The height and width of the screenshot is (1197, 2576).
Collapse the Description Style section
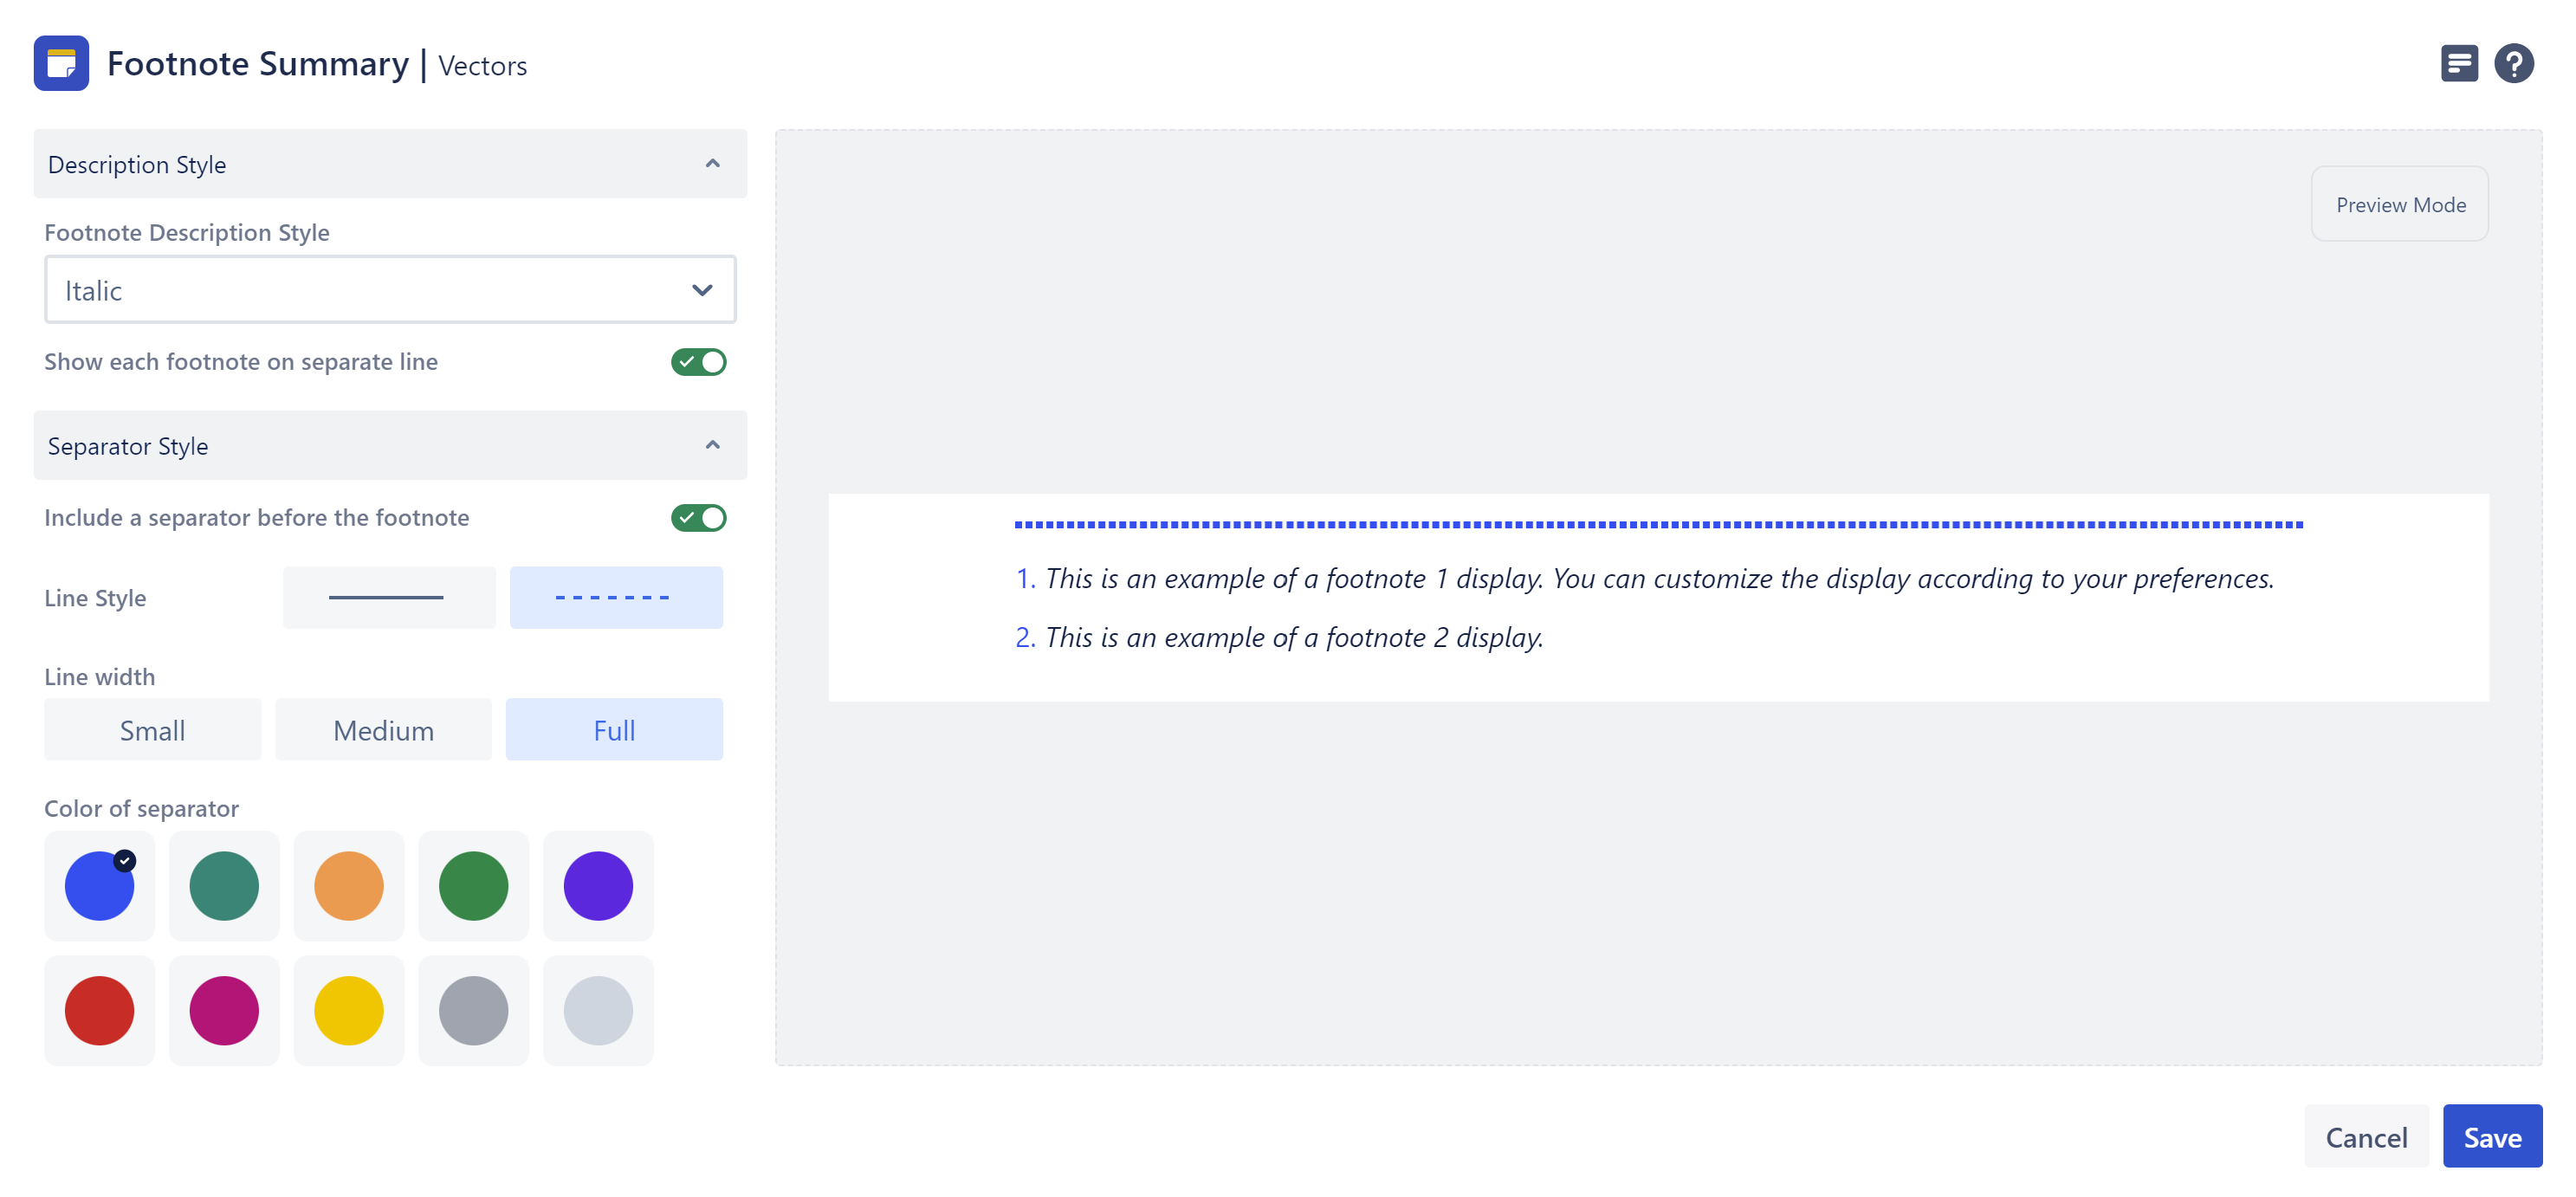point(712,163)
